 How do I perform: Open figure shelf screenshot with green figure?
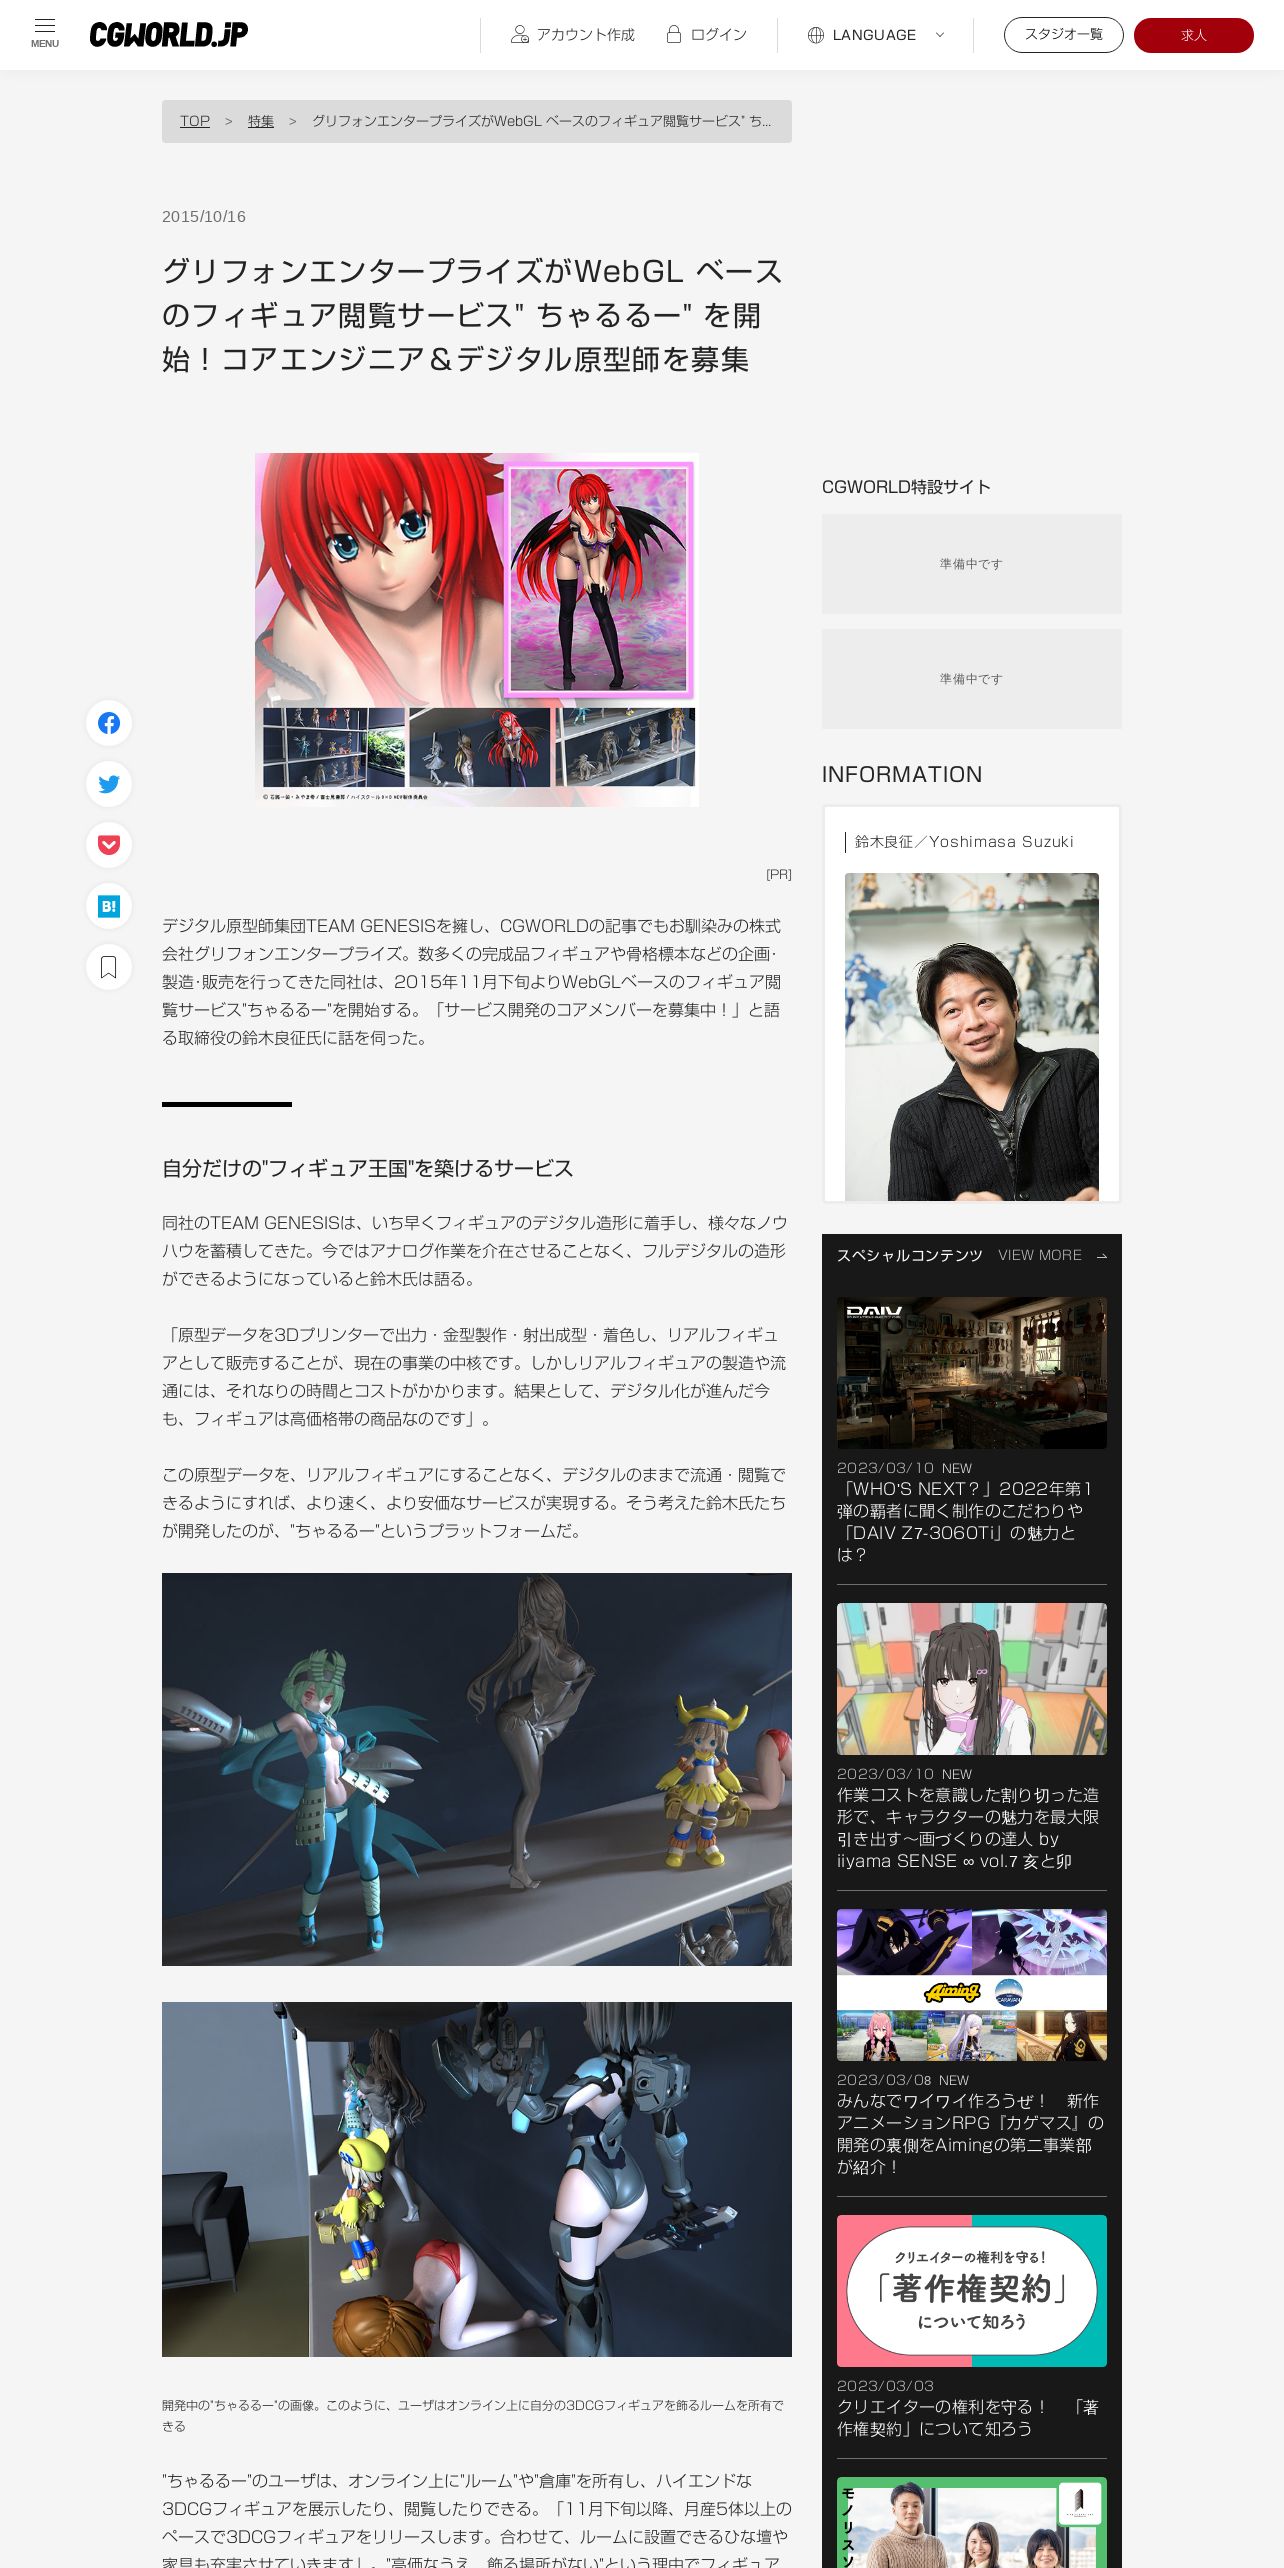pos(477,1769)
